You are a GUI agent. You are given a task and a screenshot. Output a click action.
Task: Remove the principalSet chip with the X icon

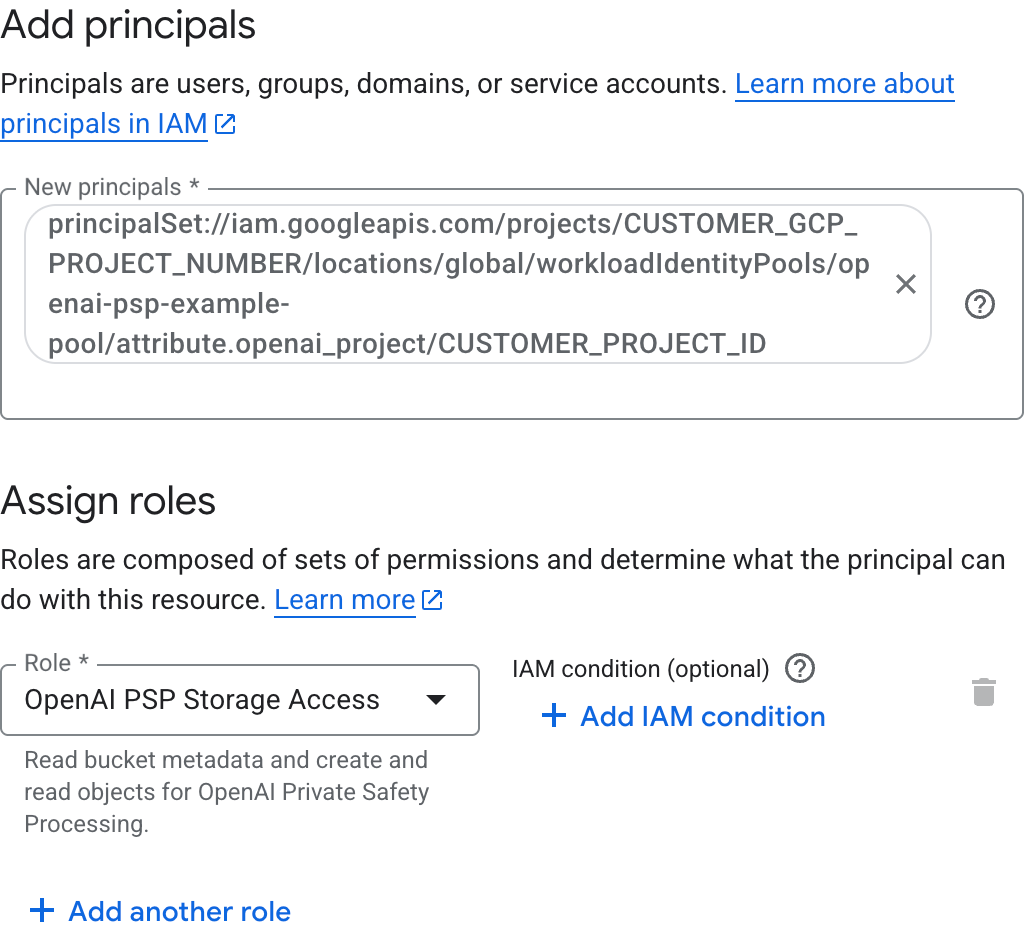pos(906,284)
